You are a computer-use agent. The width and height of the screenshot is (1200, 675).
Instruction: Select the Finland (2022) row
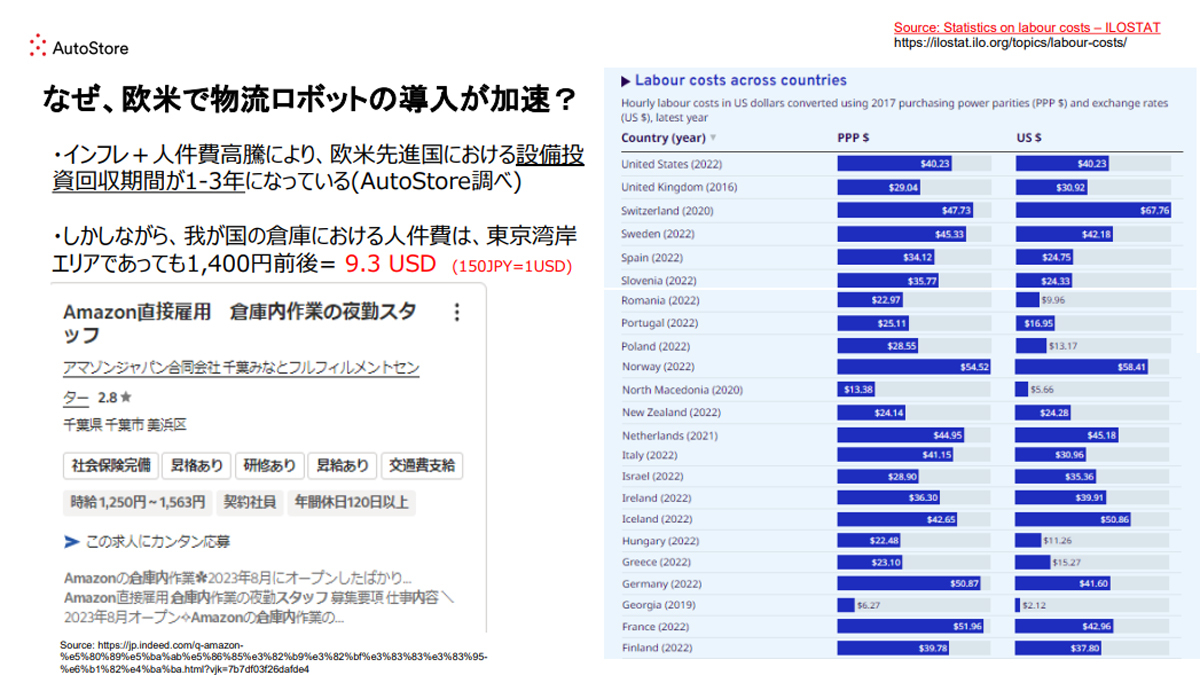click(902, 648)
